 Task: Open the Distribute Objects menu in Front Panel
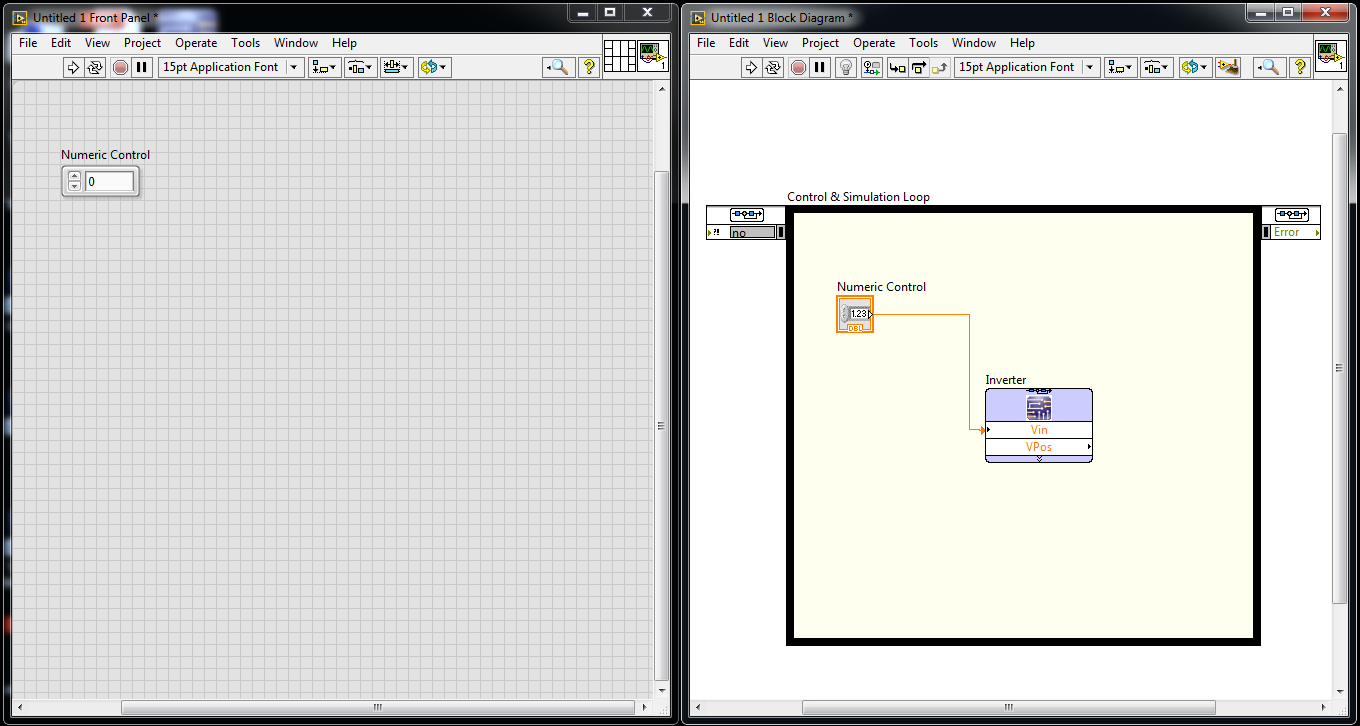[x=360, y=67]
